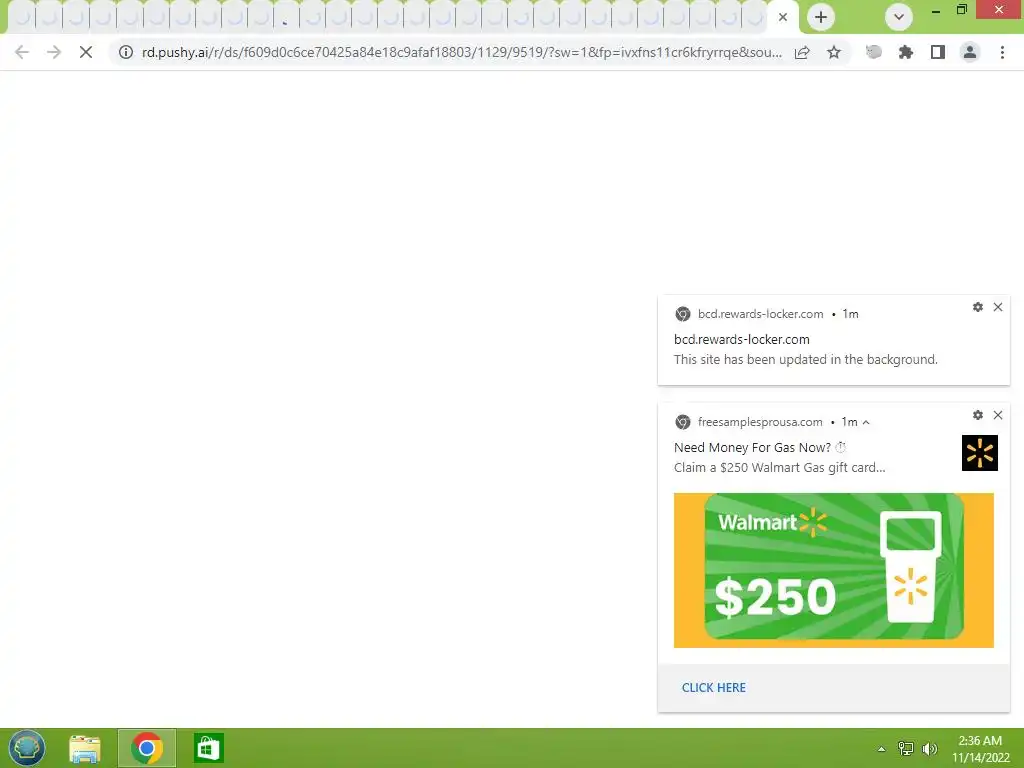Click the Chrome taskbar icon
Image resolution: width=1024 pixels, height=768 pixels.
pos(147,748)
